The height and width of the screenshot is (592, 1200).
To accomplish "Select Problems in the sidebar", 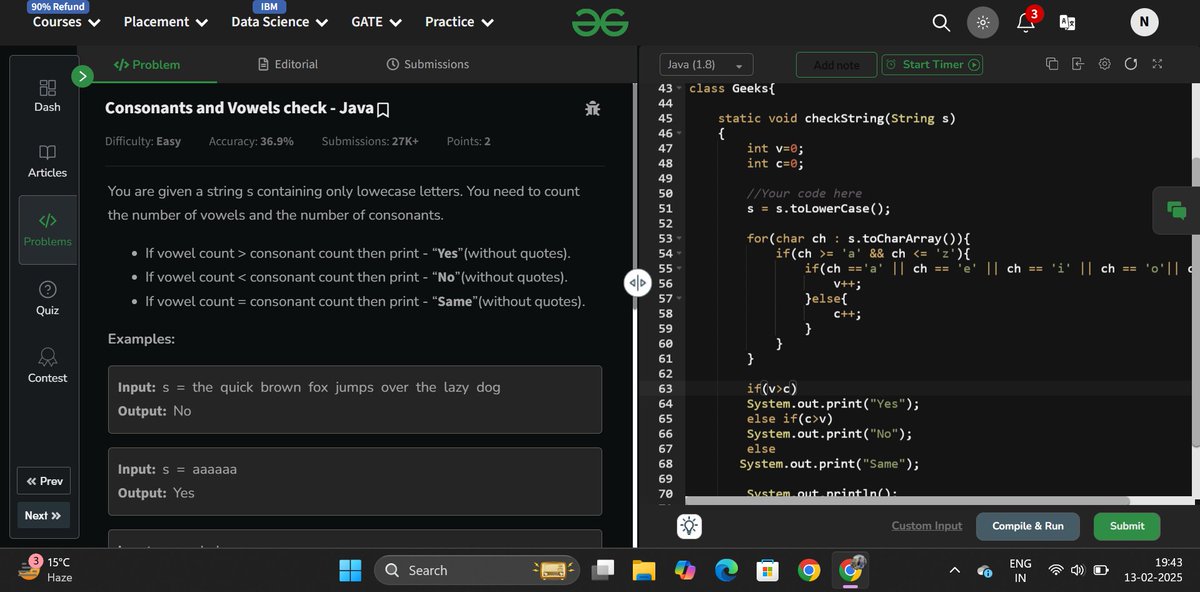I will click(x=47, y=230).
